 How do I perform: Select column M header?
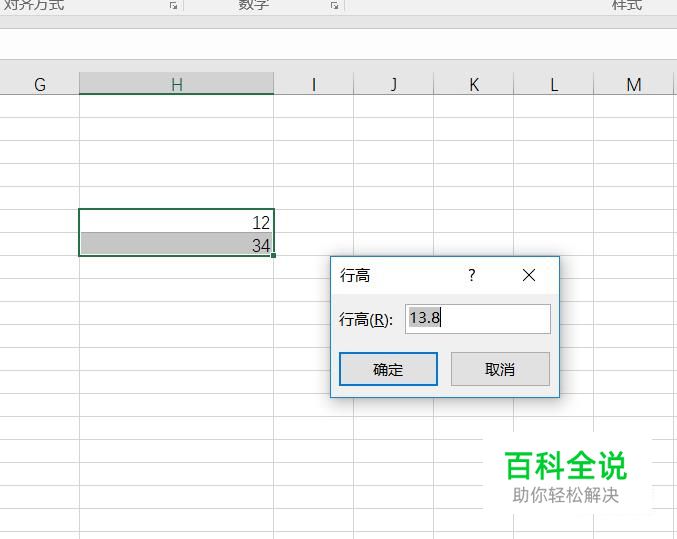(633, 83)
